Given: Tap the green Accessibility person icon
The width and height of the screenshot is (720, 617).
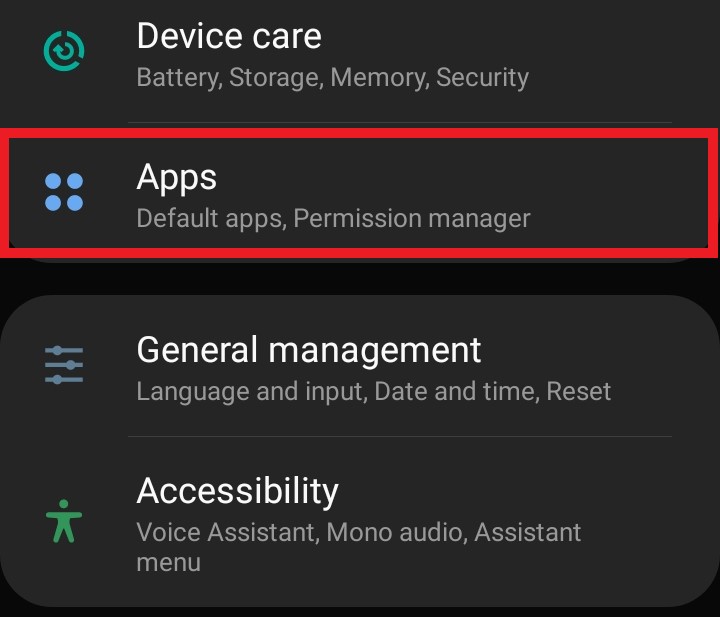Looking at the screenshot, I should [65, 521].
